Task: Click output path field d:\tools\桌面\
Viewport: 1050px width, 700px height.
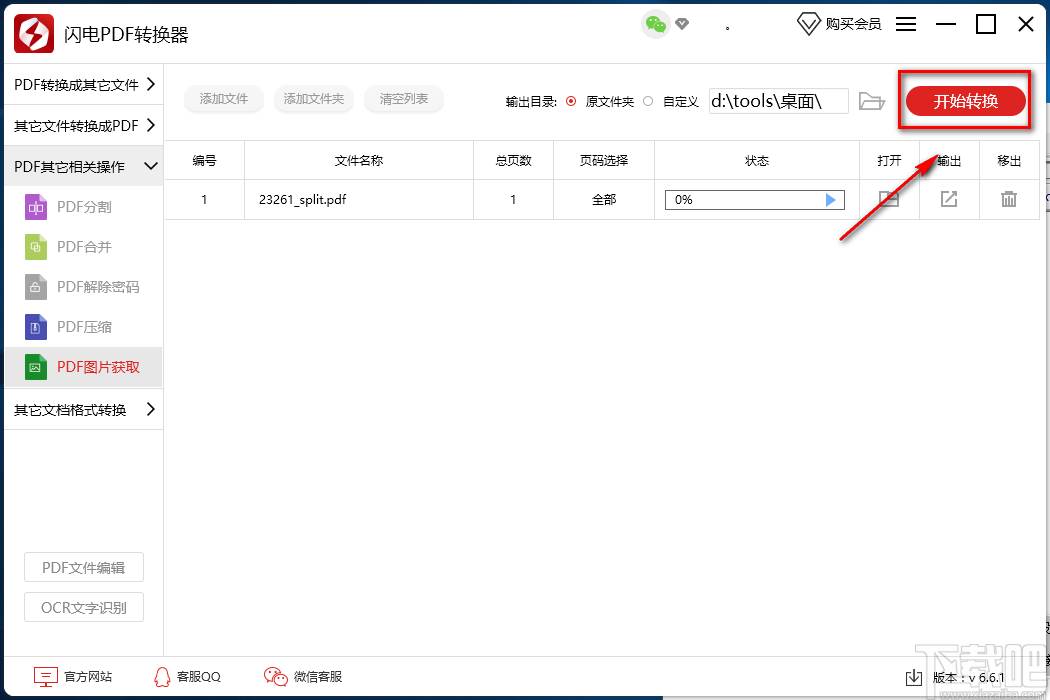Action: point(779,101)
